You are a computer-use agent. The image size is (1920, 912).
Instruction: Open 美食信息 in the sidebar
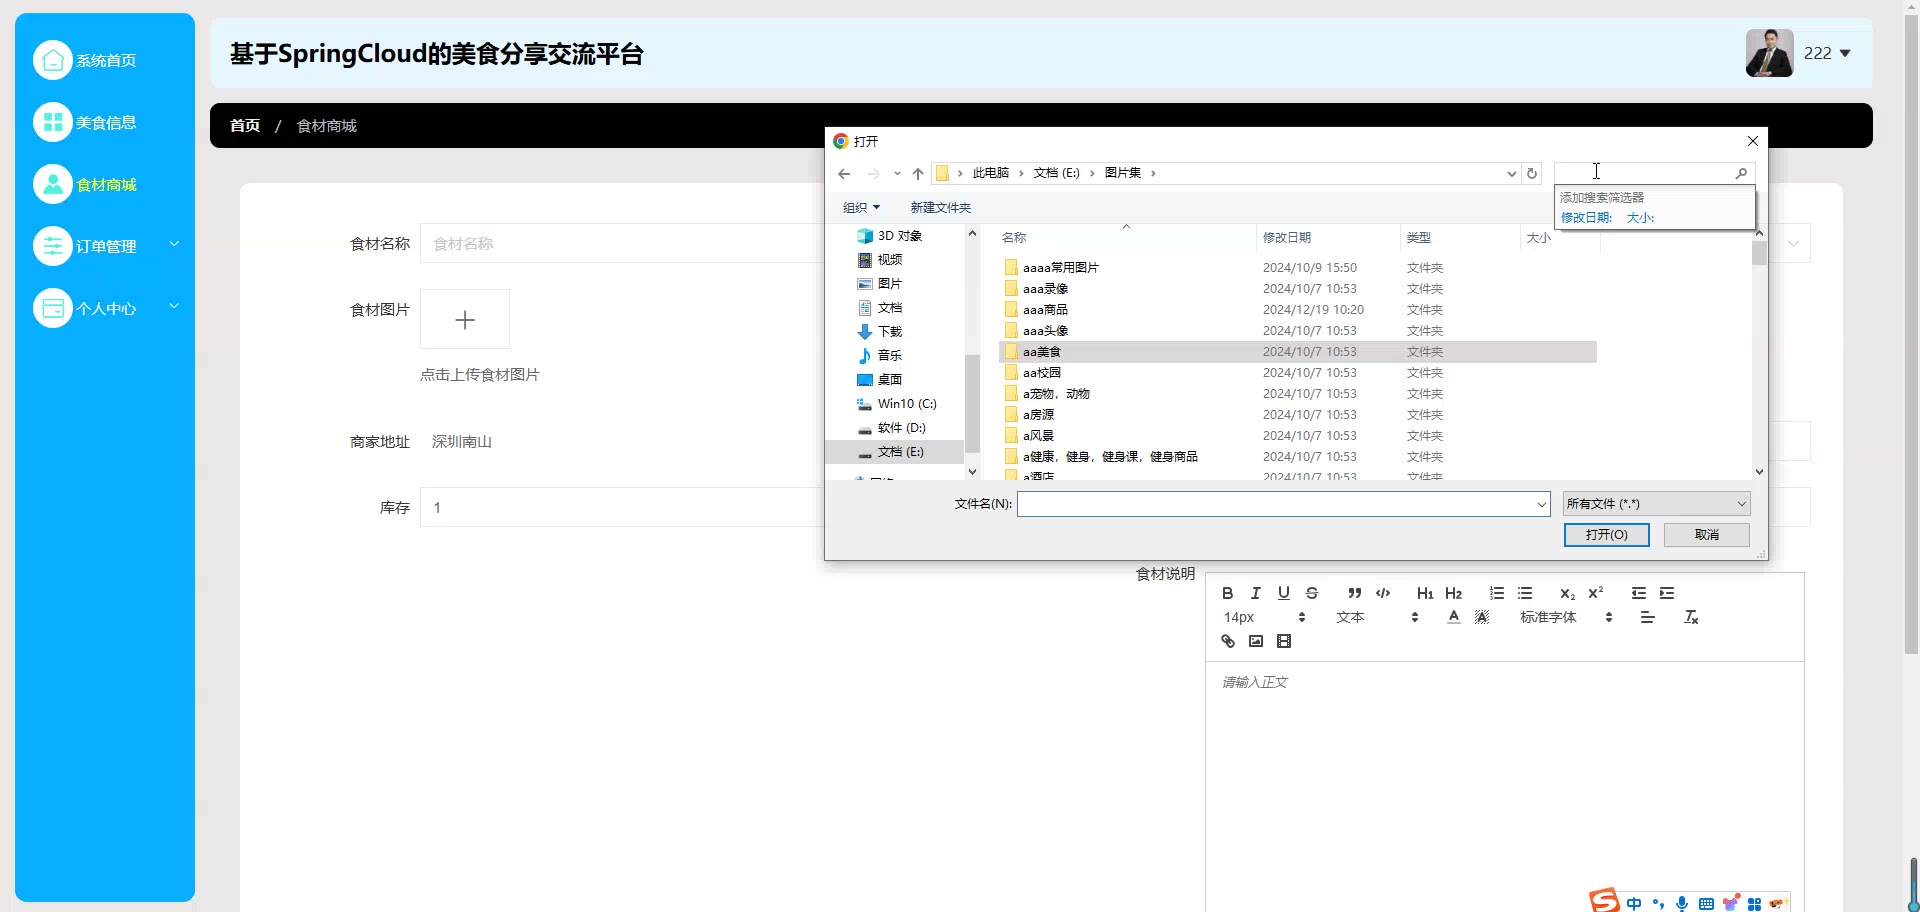click(105, 122)
